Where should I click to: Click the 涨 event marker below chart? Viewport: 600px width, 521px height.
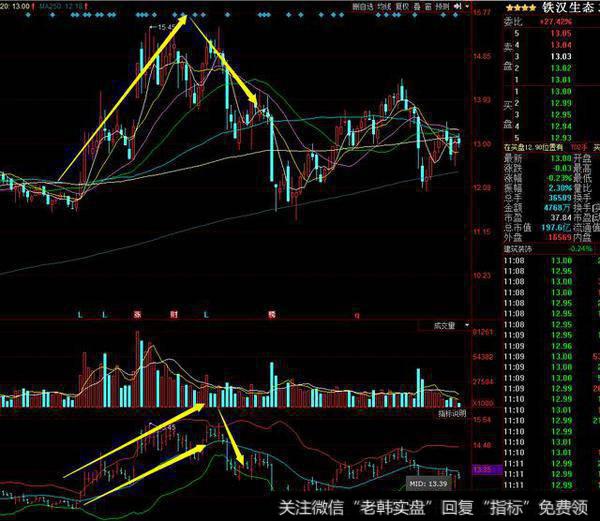click(138, 314)
